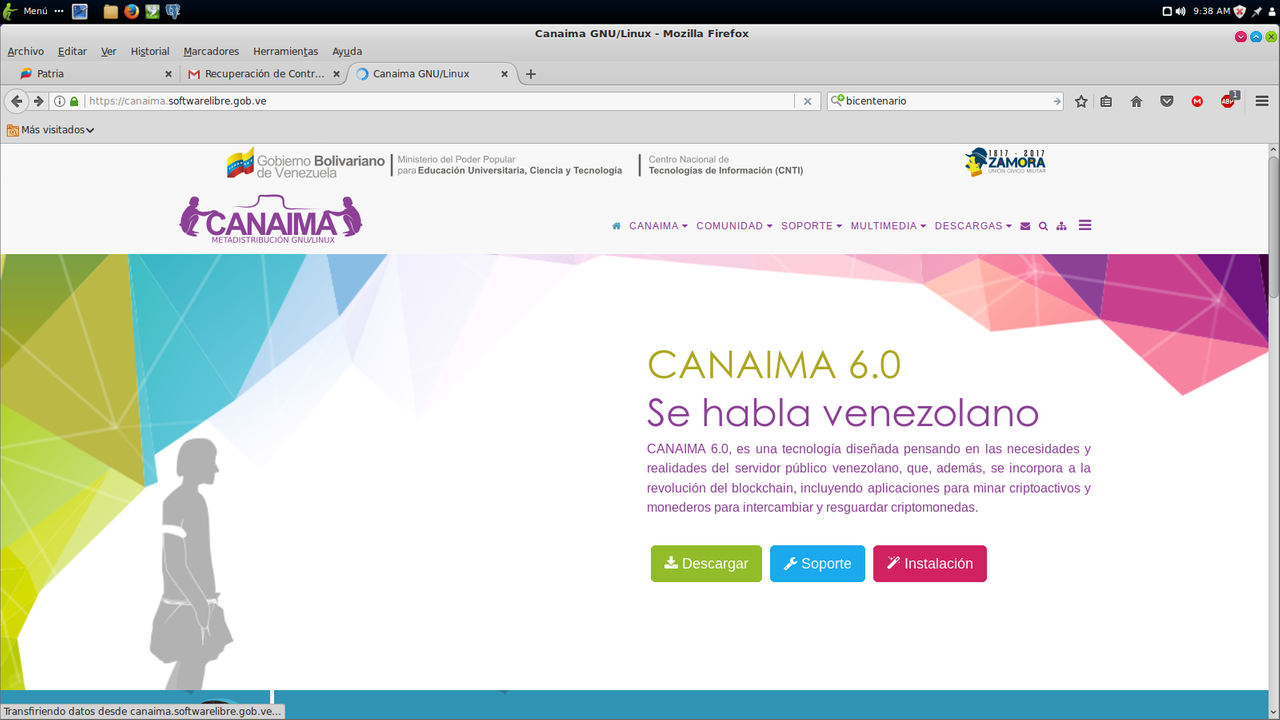Screen dimensions: 1280x720
Task: Show site information for the page
Action: tap(59, 101)
